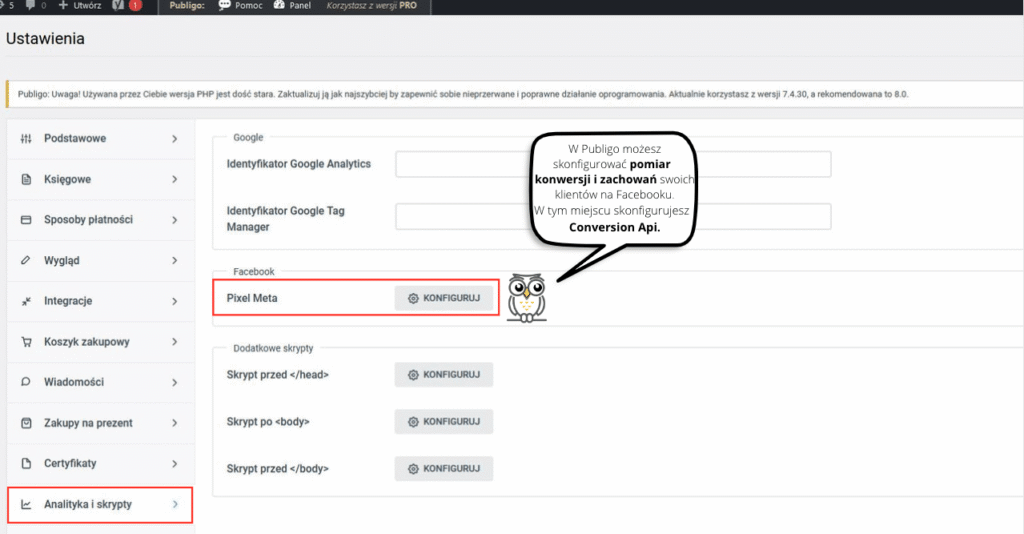Expand Księgowe using its chevron arrow

[174, 179]
